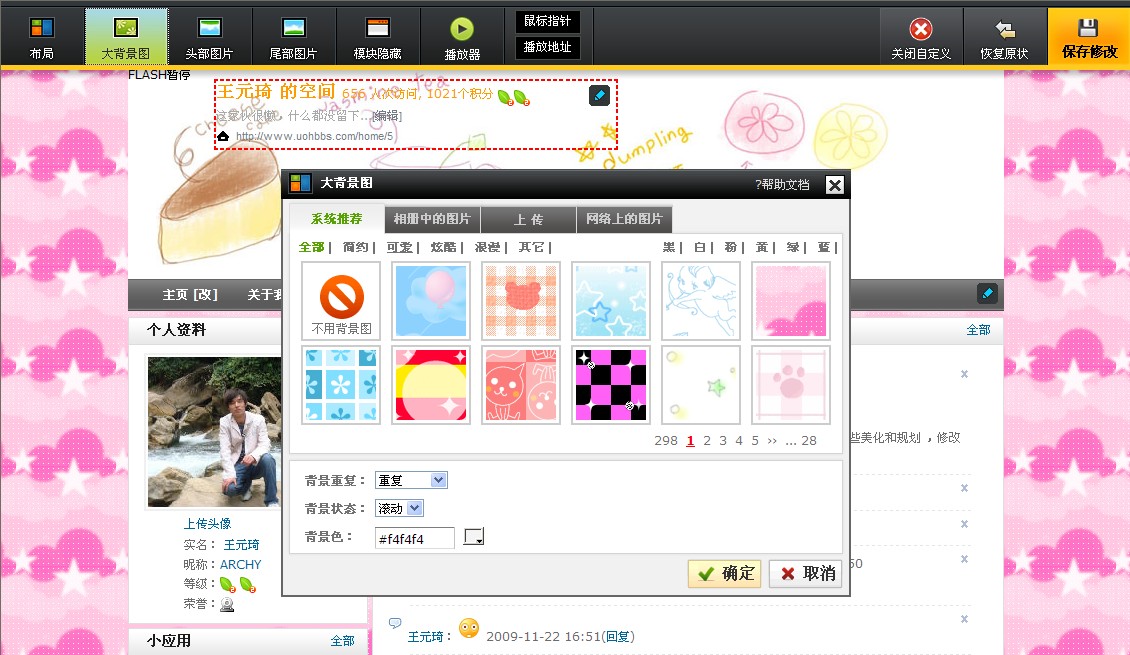Viewport: 1130px width, 655px height.
Task: Choose the red and yellow circle background thumbnail
Action: [431, 385]
